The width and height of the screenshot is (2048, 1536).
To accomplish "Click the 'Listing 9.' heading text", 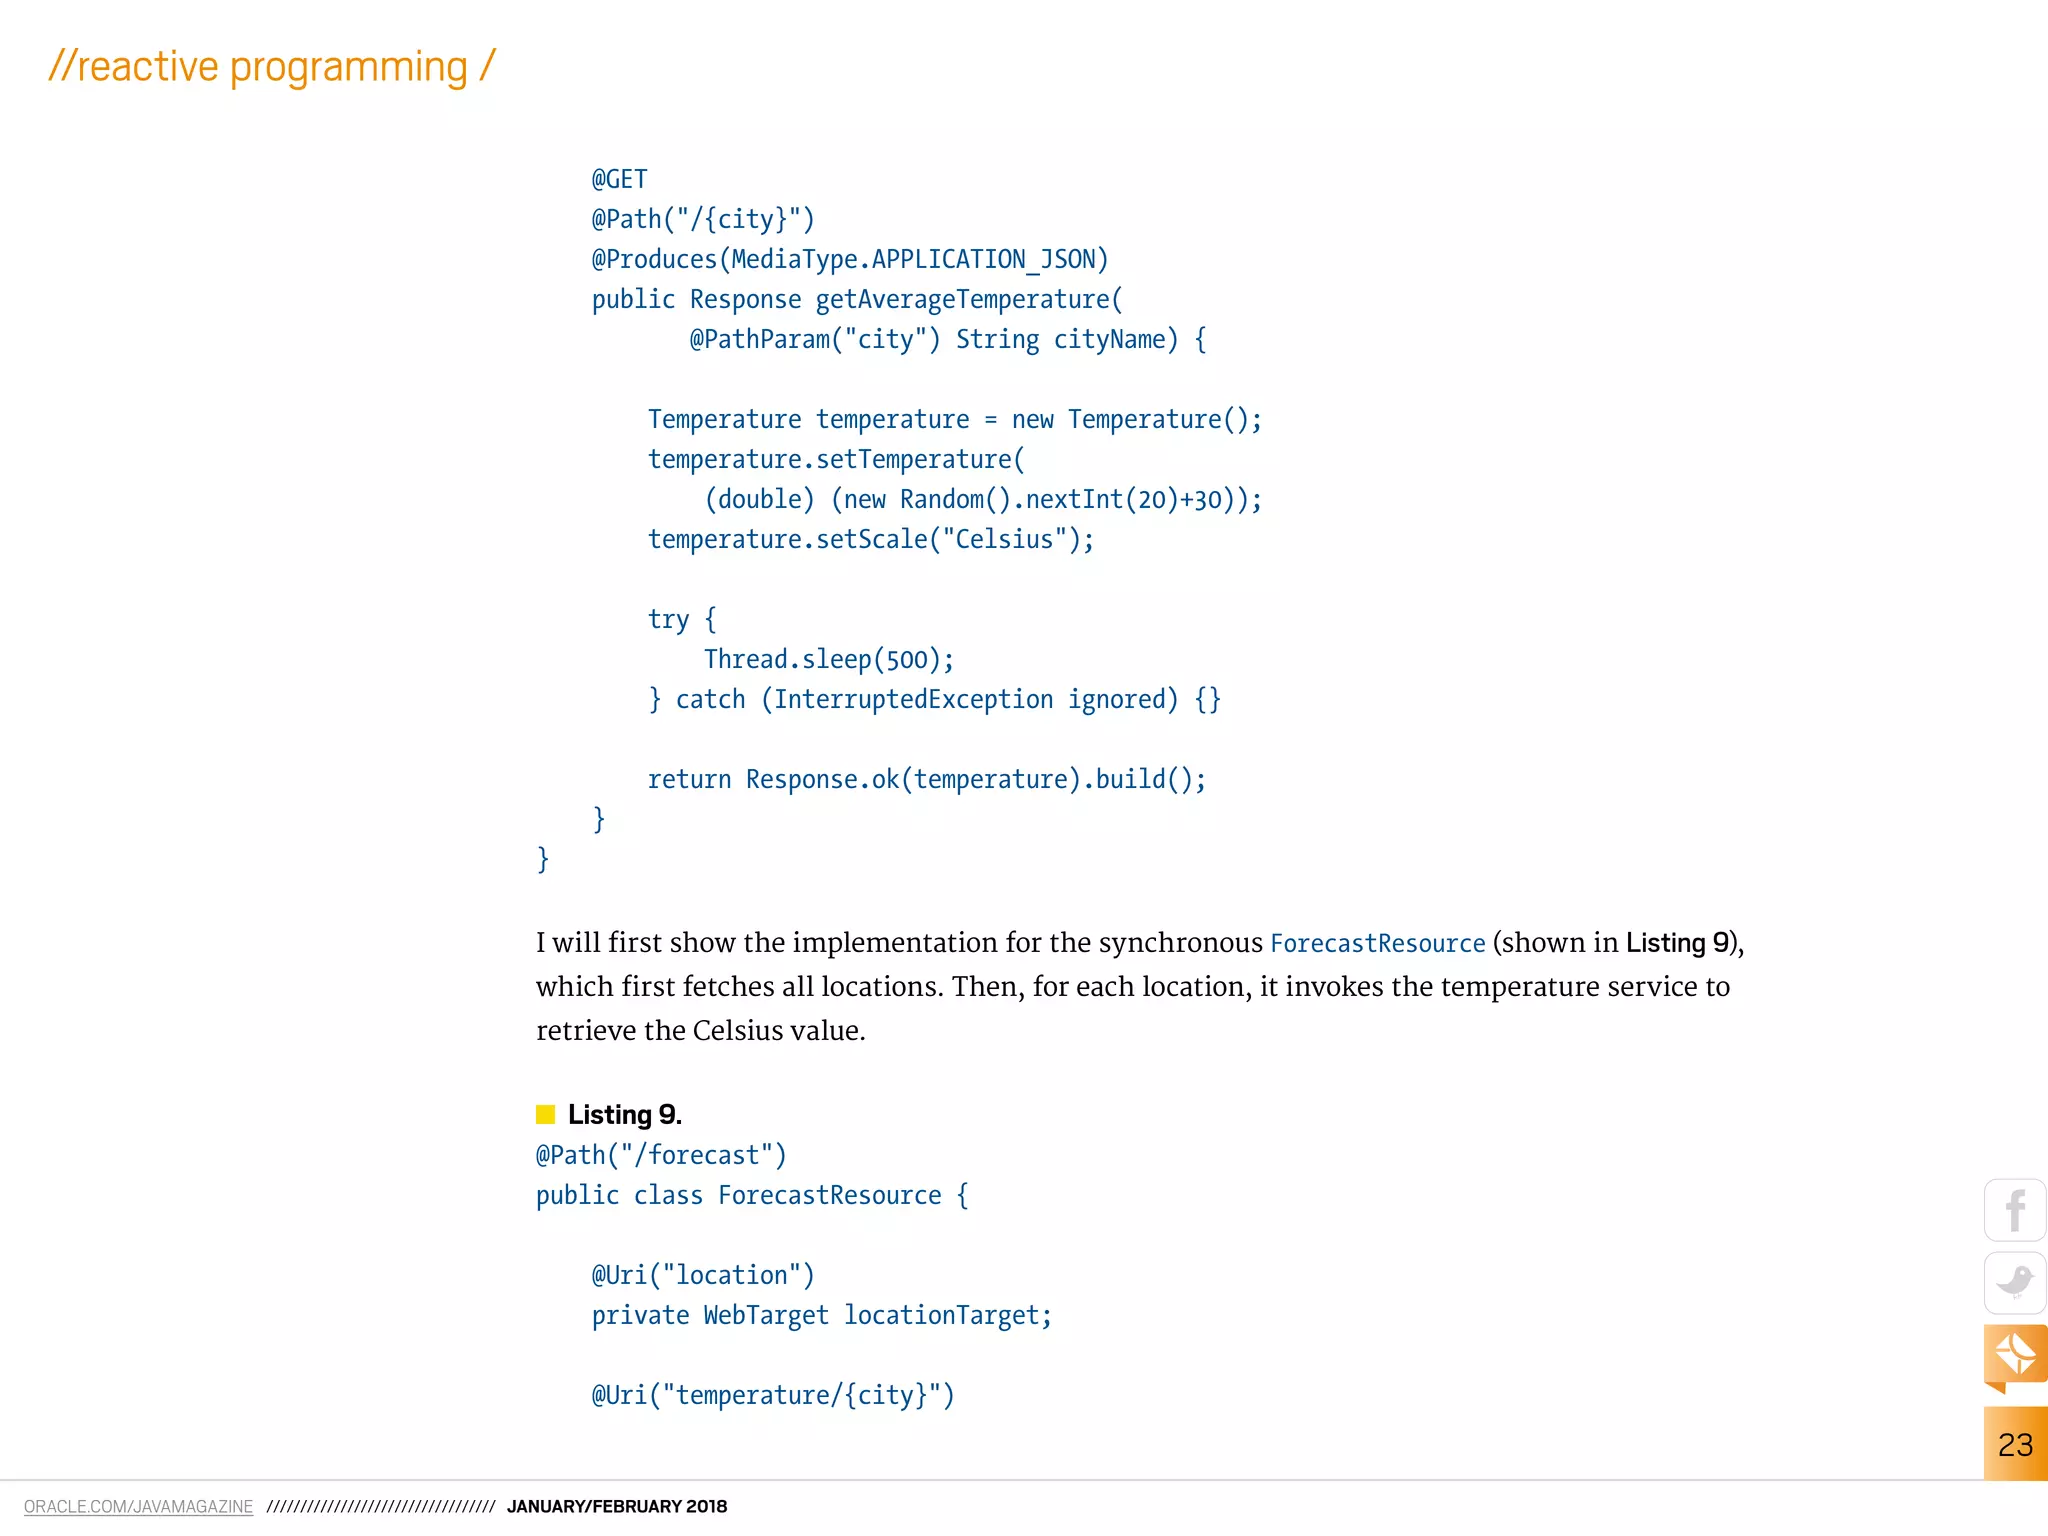I will pyautogui.click(x=625, y=1115).
